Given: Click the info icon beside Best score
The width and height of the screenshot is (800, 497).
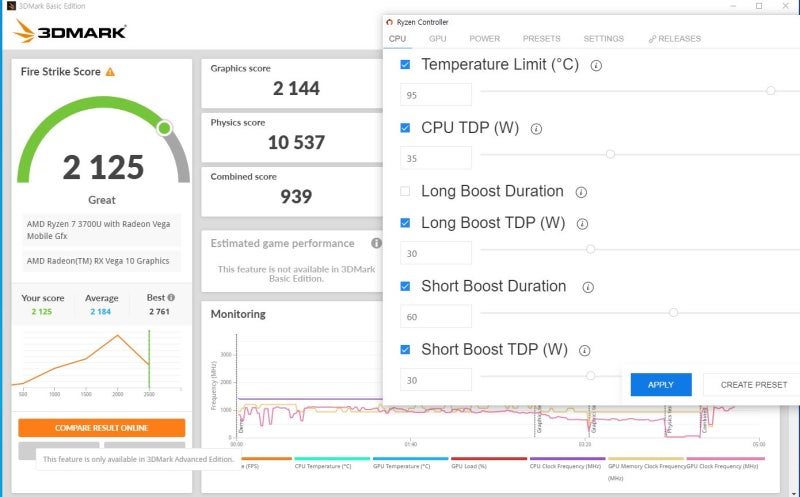Looking at the screenshot, I should pos(171,297).
